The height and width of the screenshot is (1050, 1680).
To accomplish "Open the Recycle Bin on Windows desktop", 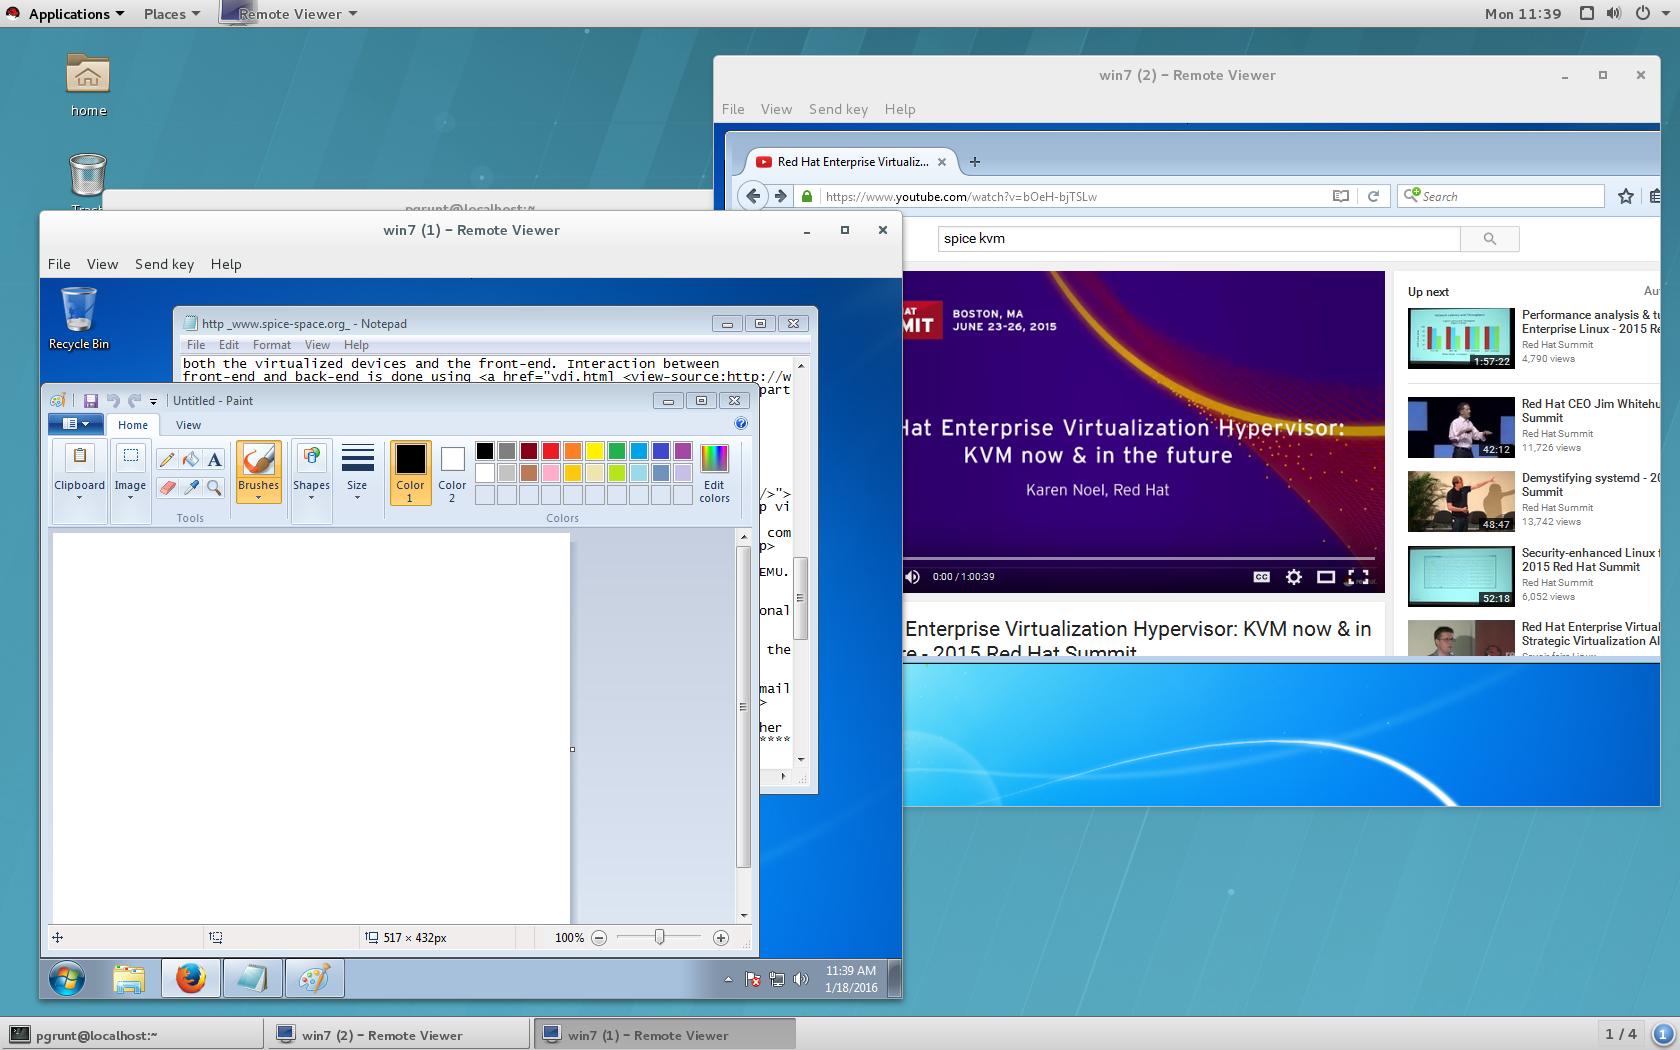I will [79, 319].
